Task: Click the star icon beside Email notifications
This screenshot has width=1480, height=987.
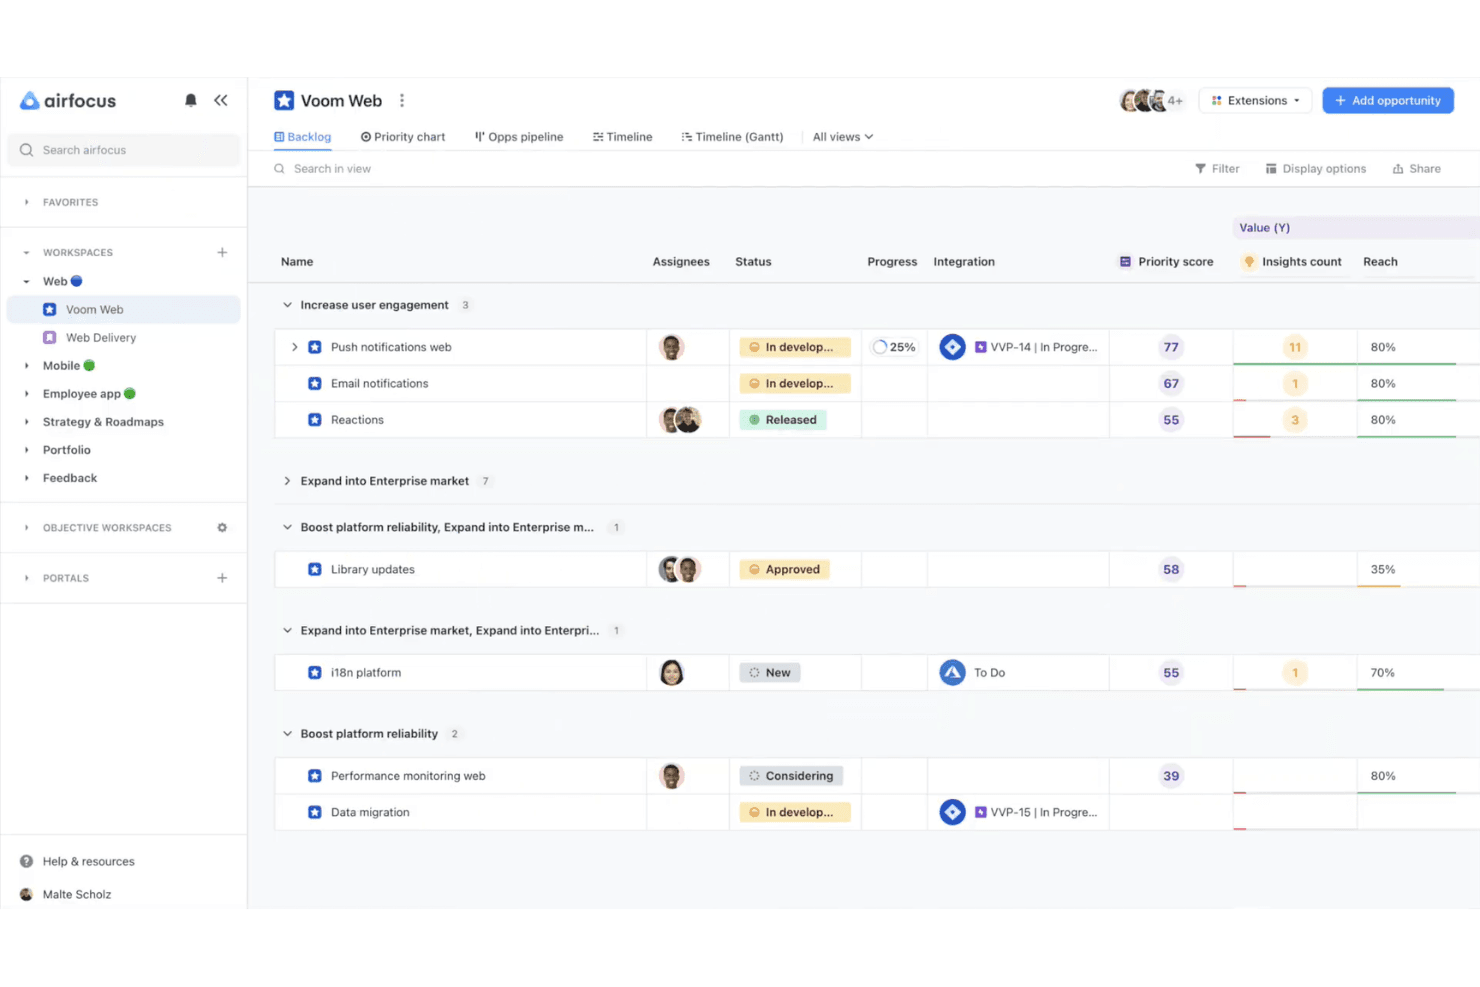Action: click(315, 383)
